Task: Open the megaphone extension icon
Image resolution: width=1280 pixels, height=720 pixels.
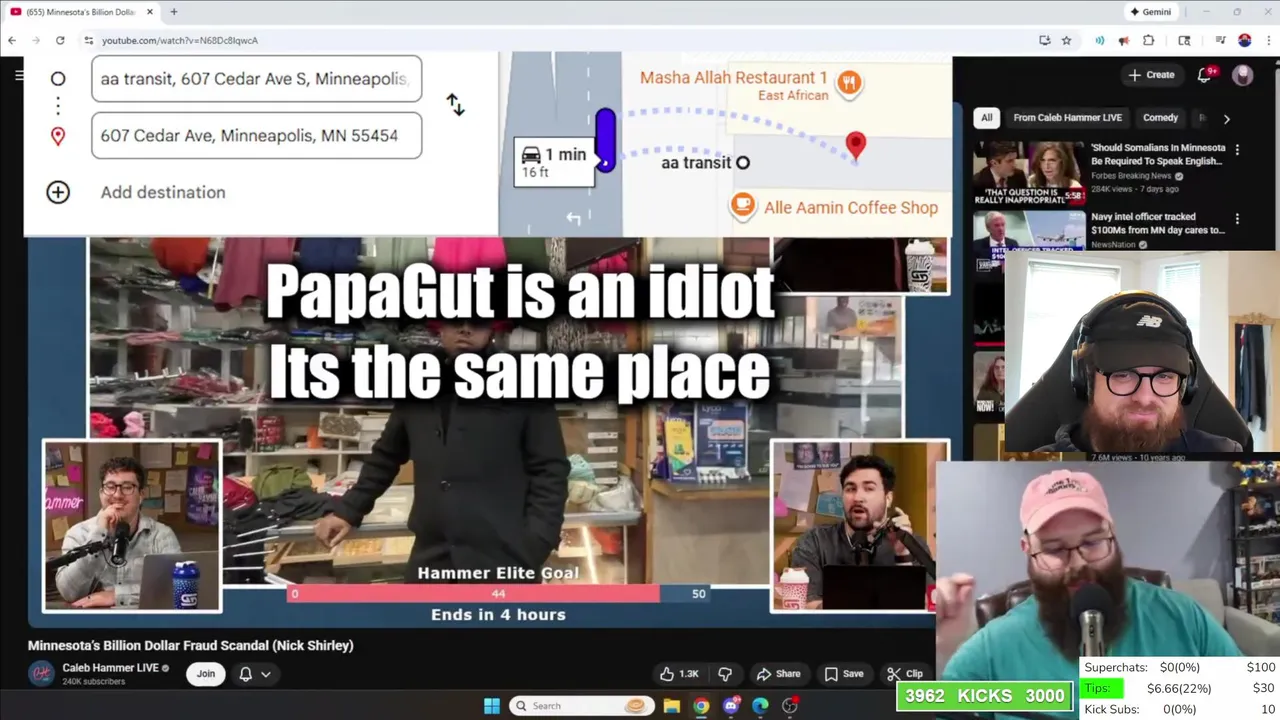Action: (x=1124, y=40)
